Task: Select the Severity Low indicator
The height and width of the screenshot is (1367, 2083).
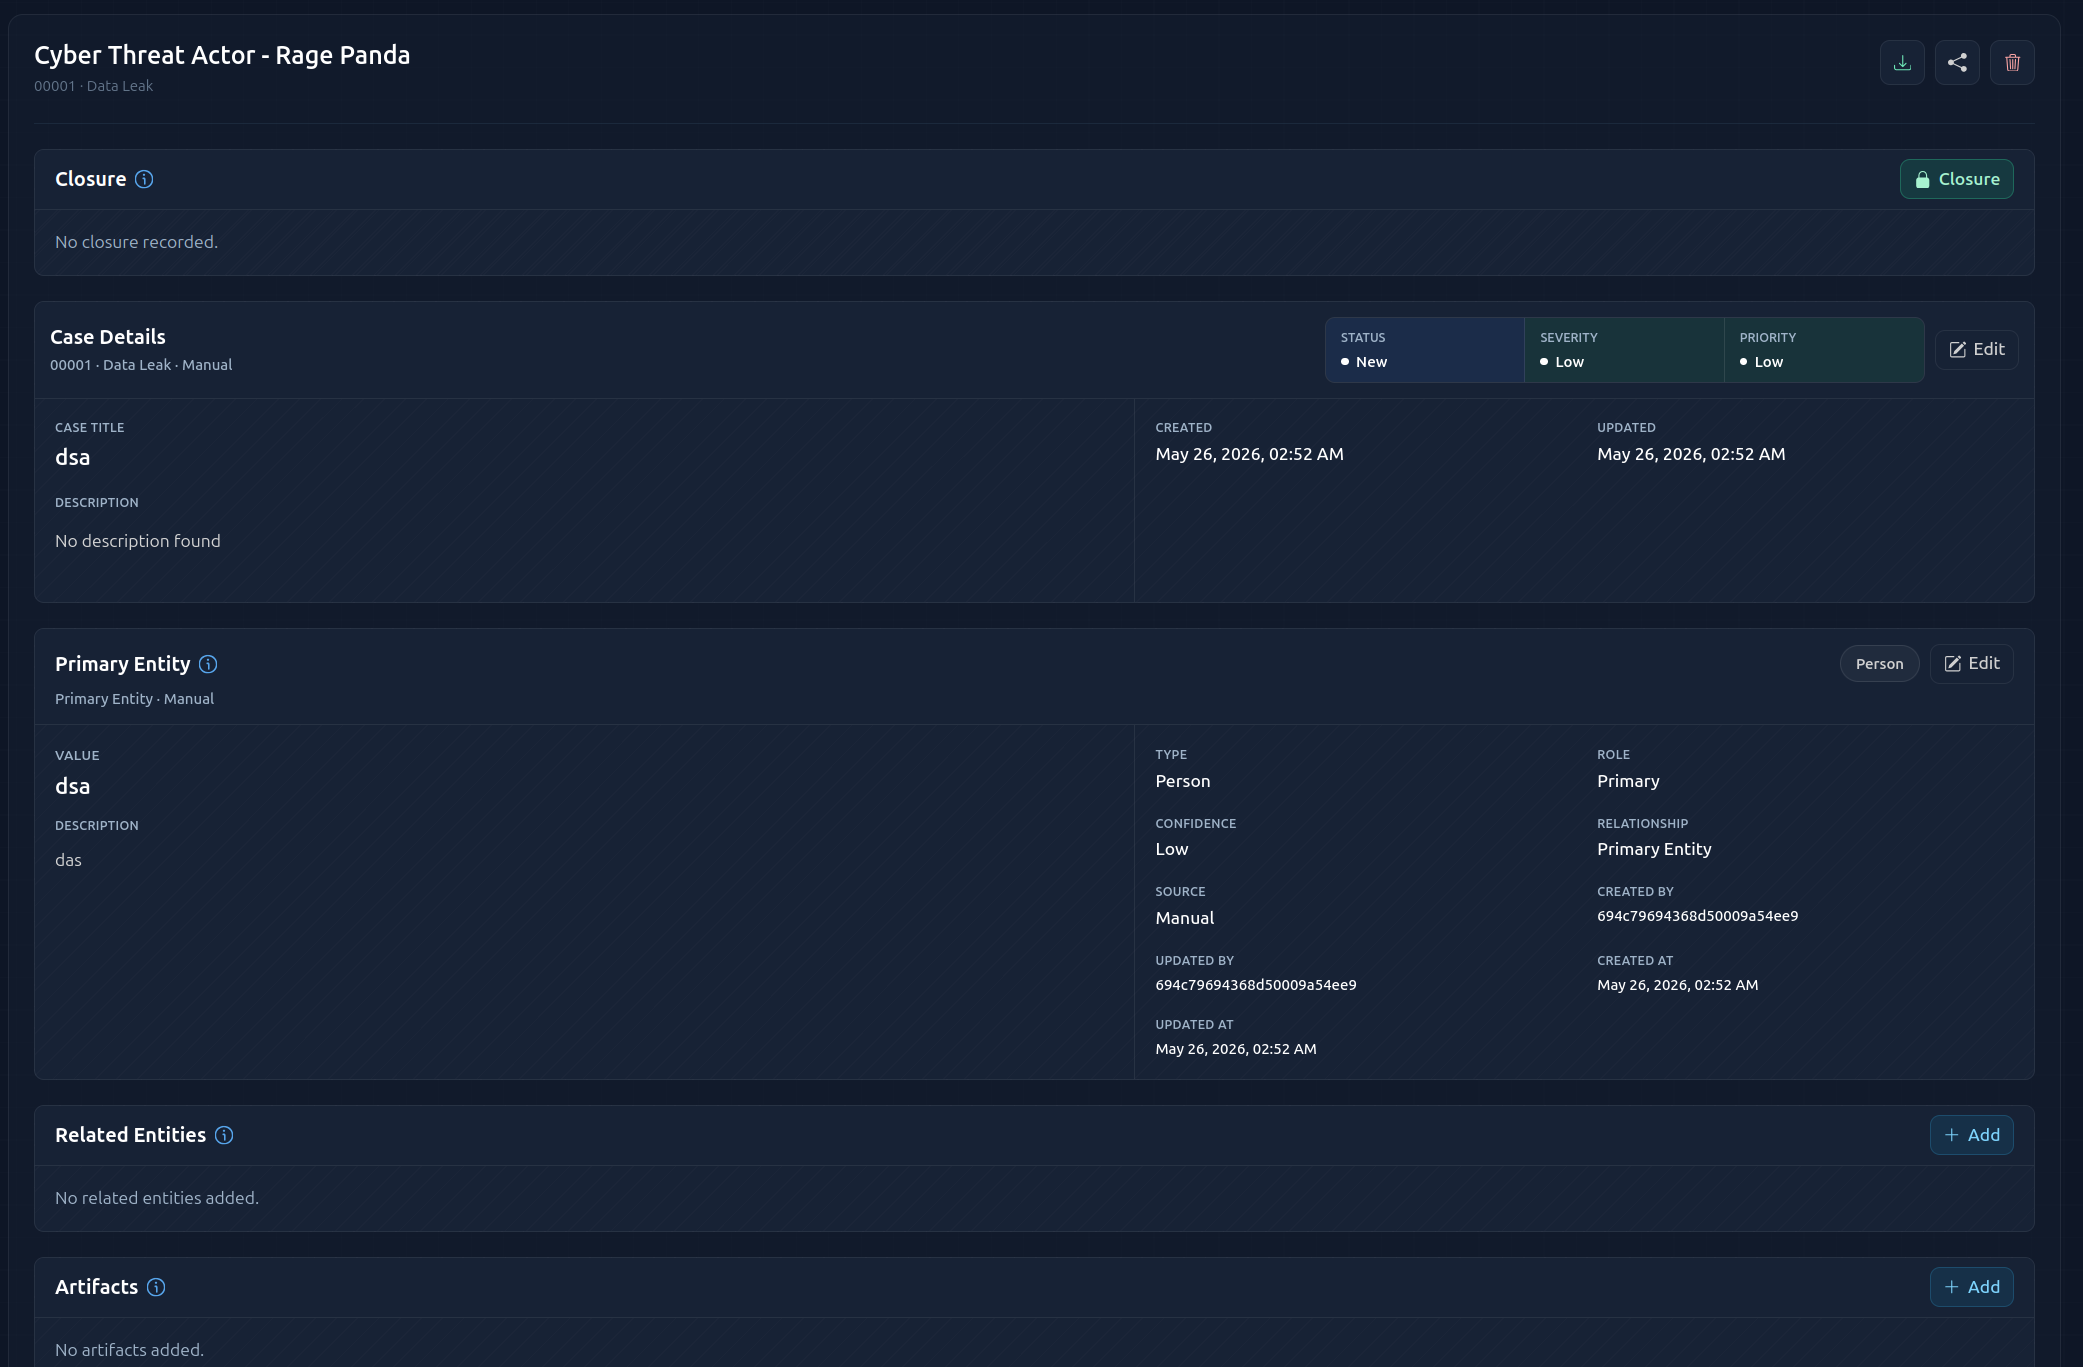Action: pyautogui.click(x=1624, y=350)
